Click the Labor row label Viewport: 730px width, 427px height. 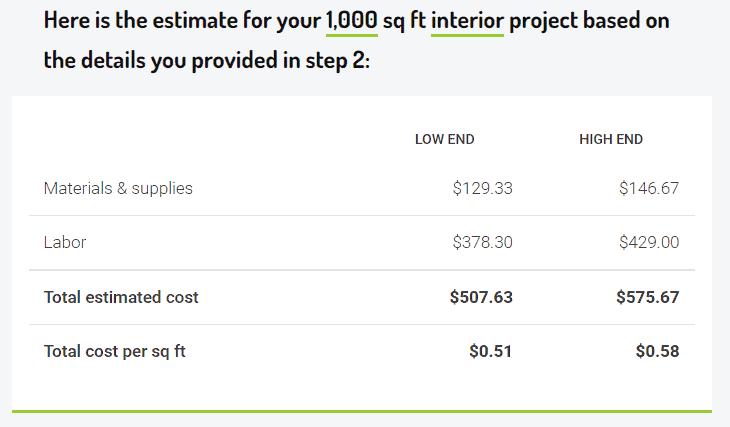click(x=65, y=242)
